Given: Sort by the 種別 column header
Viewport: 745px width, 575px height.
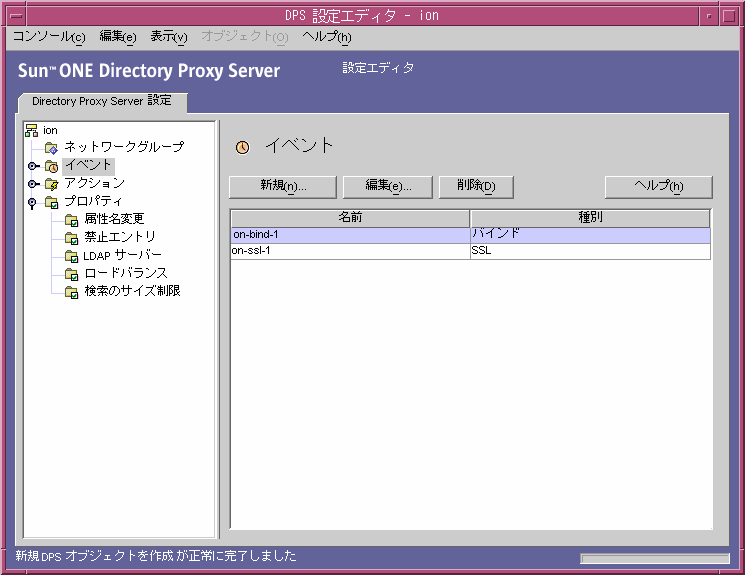Looking at the screenshot, I should point(590,218).
